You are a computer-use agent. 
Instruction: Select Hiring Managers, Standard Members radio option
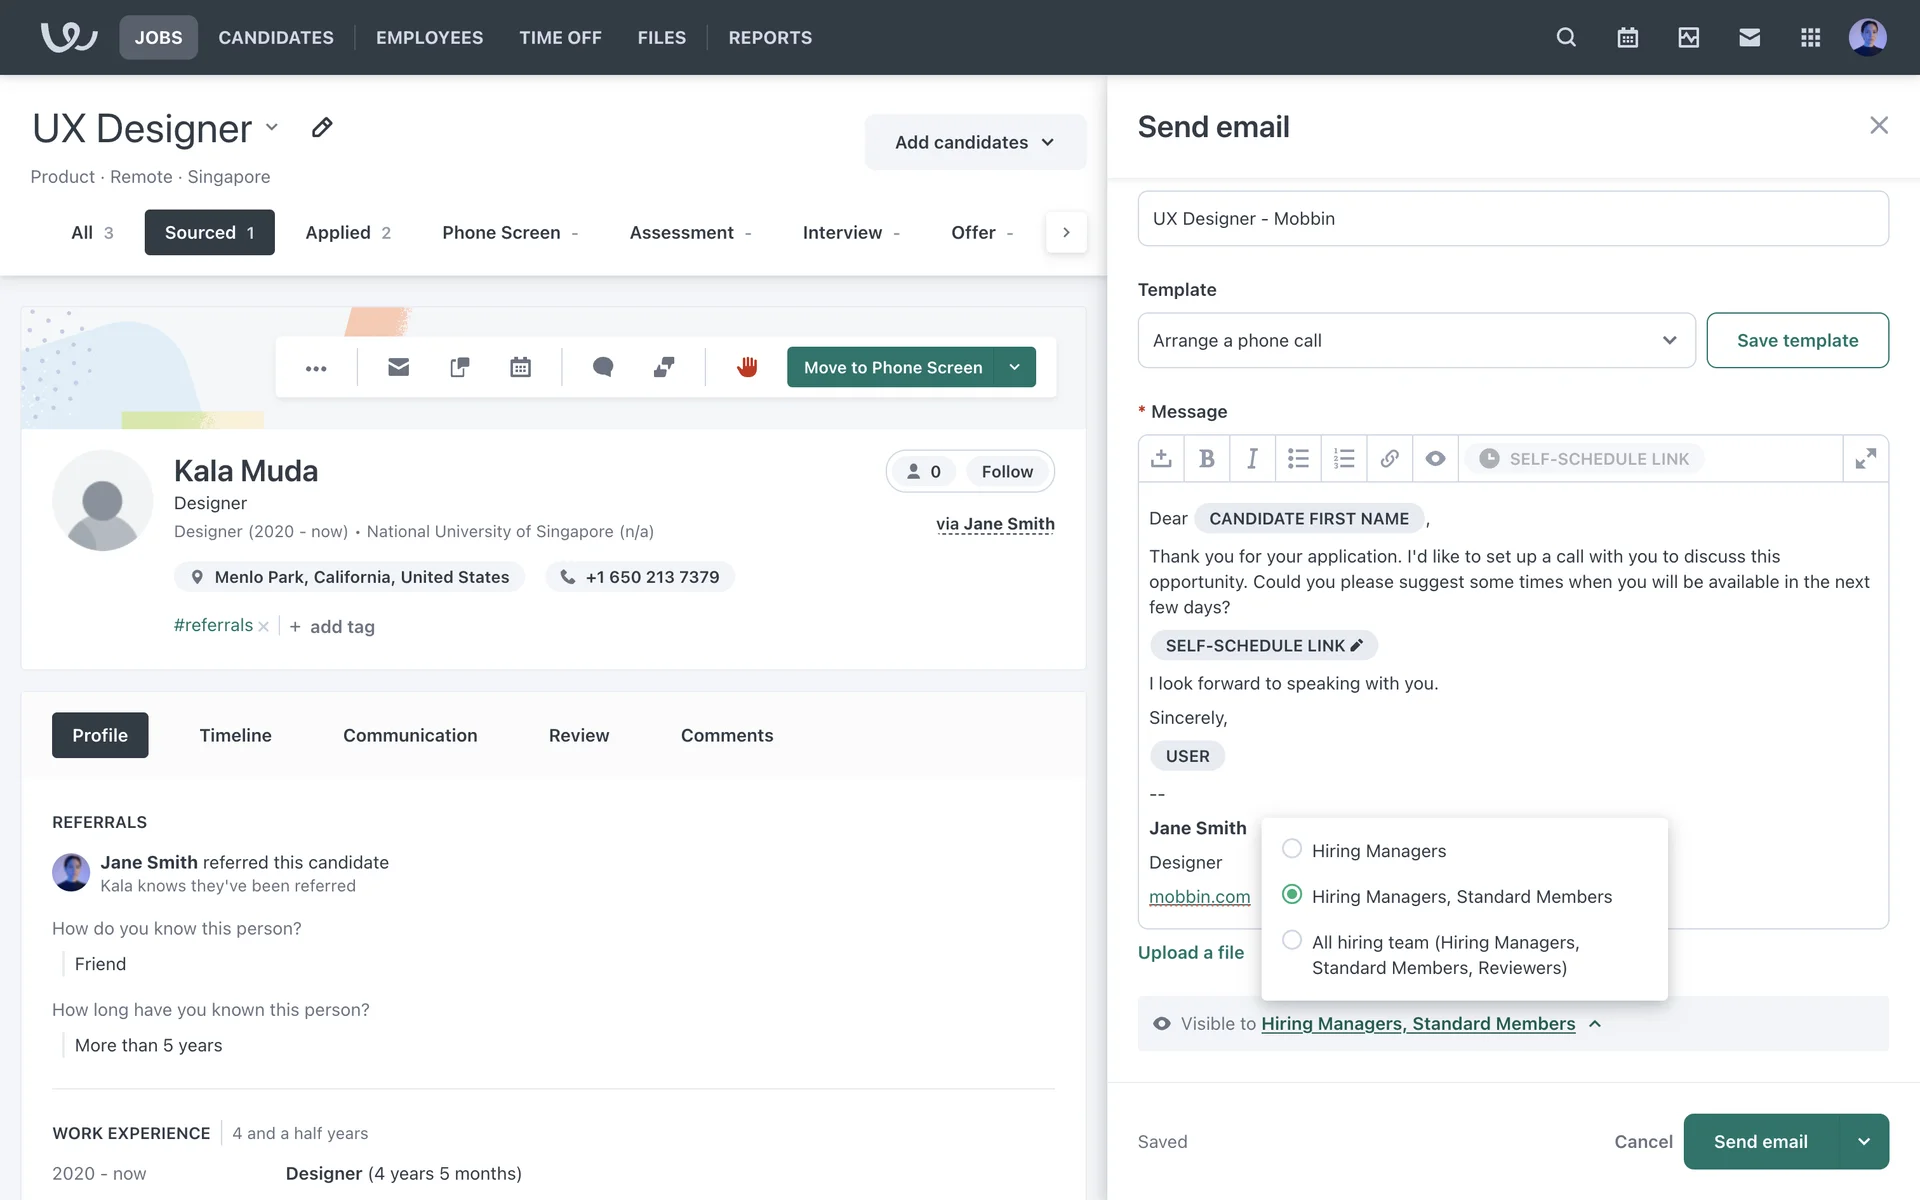(1292, 895)
